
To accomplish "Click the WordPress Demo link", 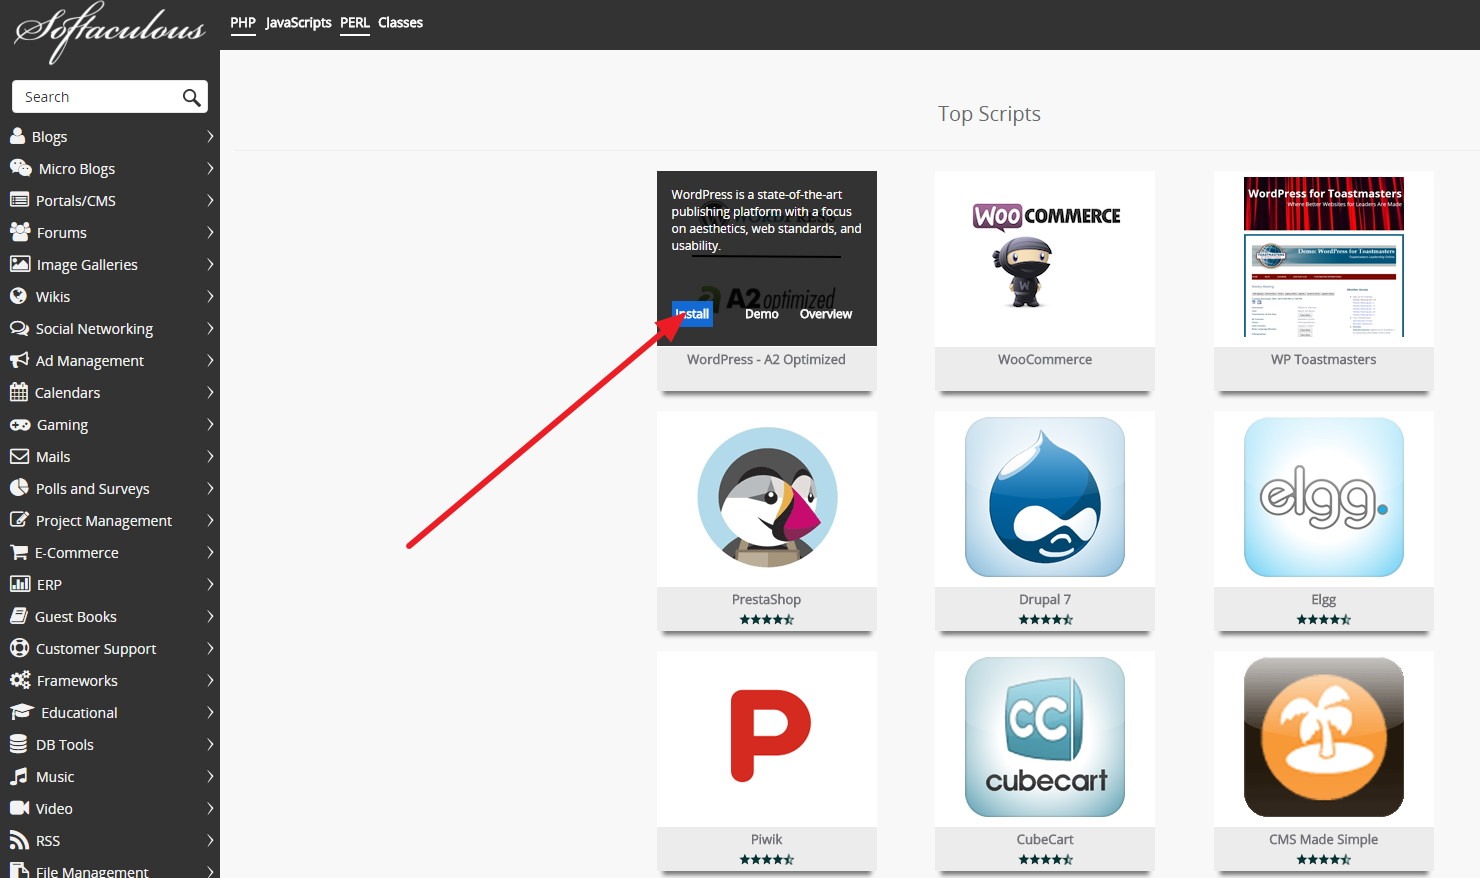I will click(x=762, y=314).
